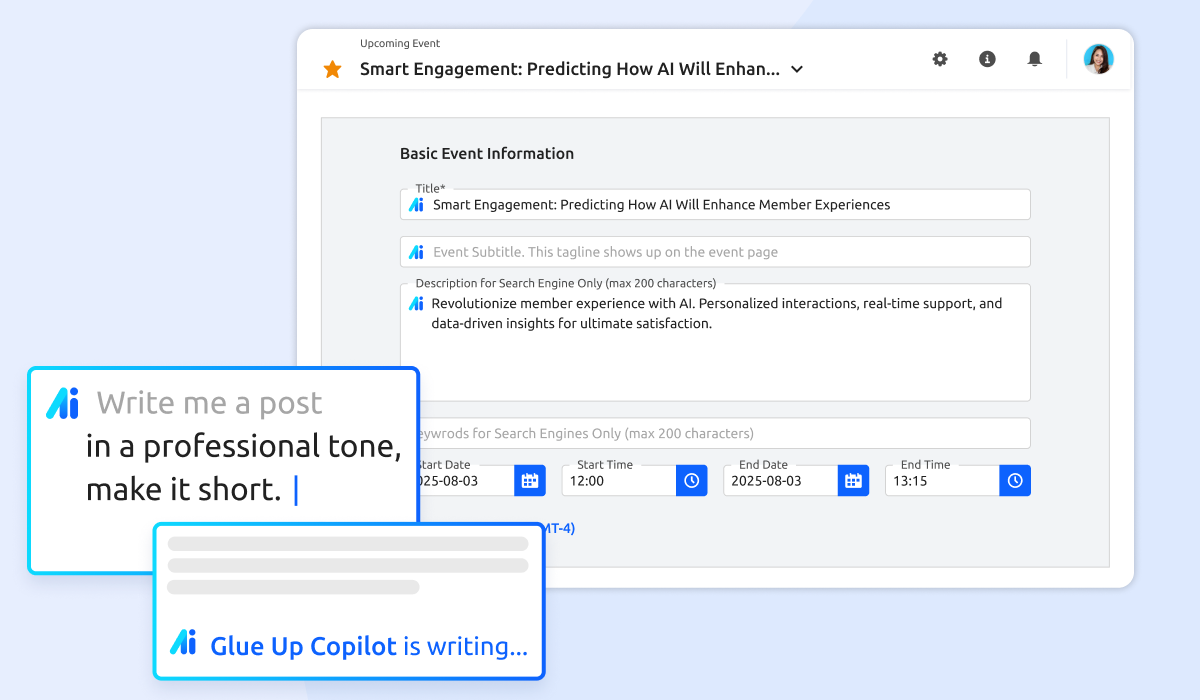Open the Start Date calendar picker
Screen dimensions: 1200x700
pyautogui.click(x=530, y=480)
